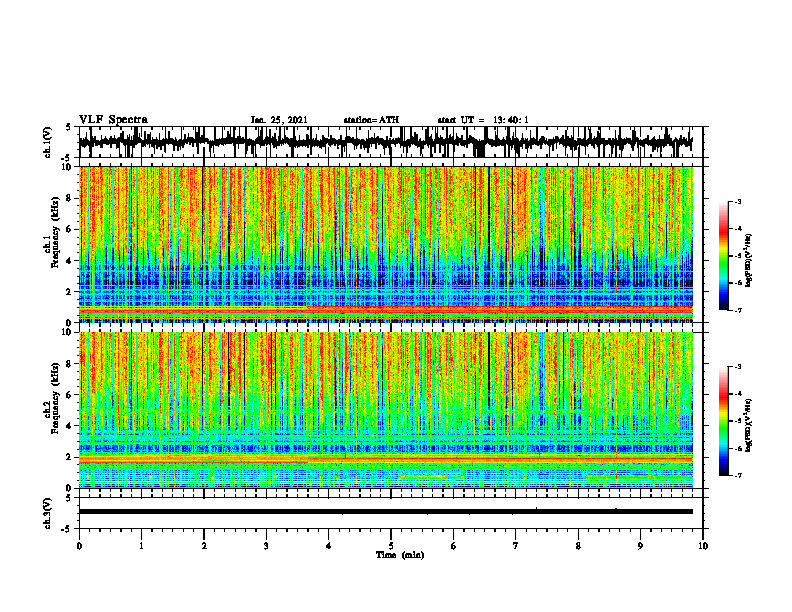Click the "station= ATH" header text
This screenshot has height=612, width=792.
click(x=371, y=120)
